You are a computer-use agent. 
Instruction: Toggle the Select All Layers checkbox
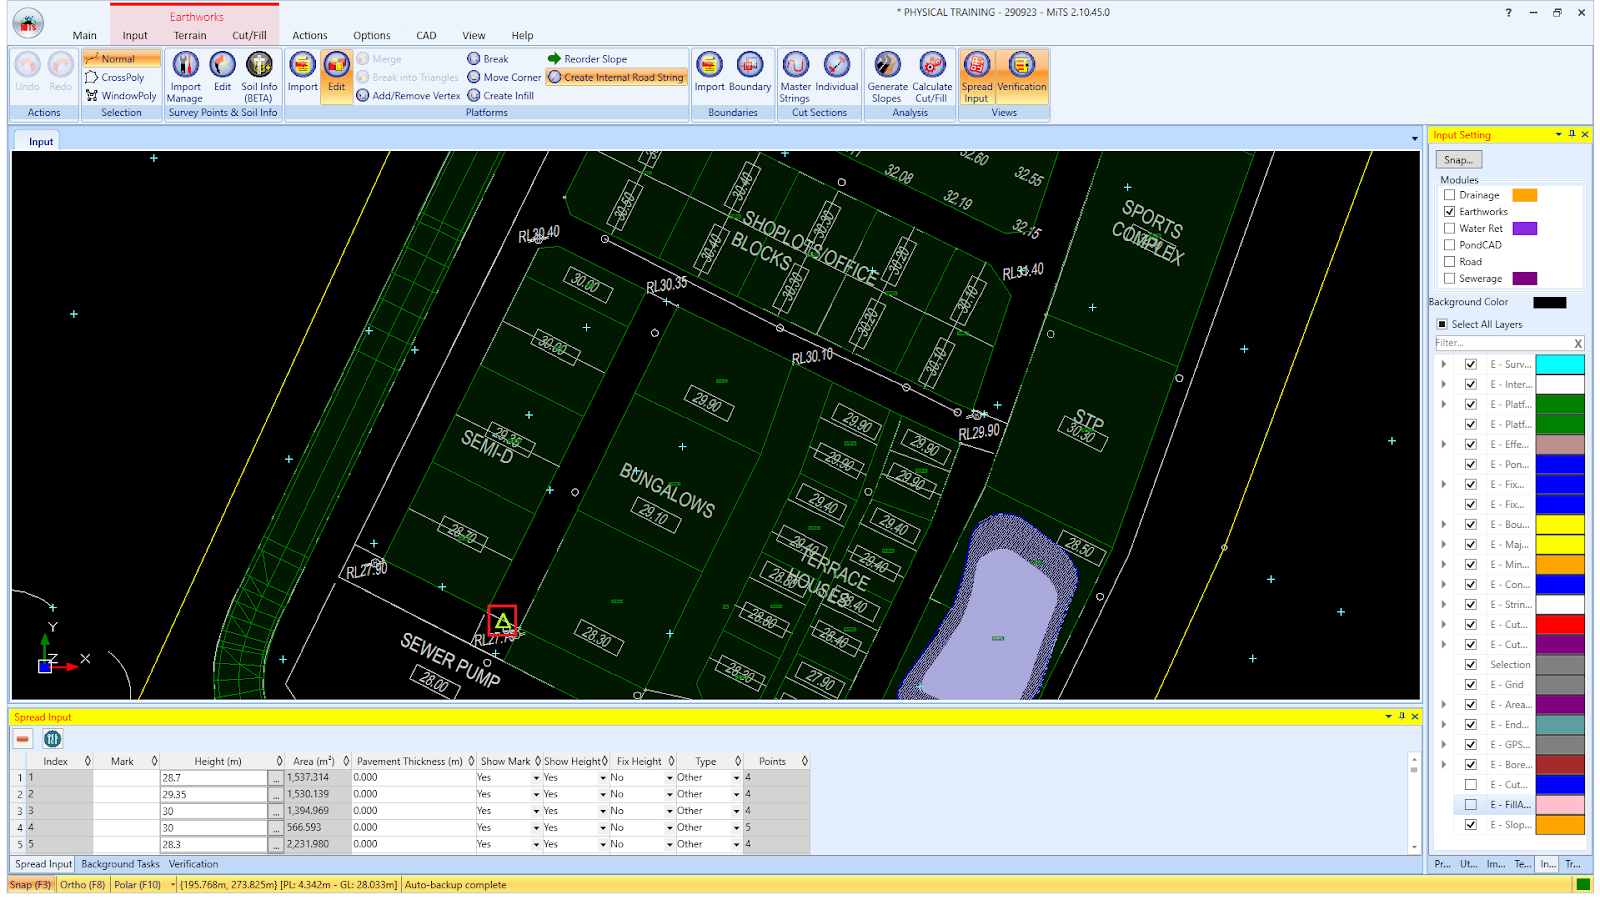1442,324
